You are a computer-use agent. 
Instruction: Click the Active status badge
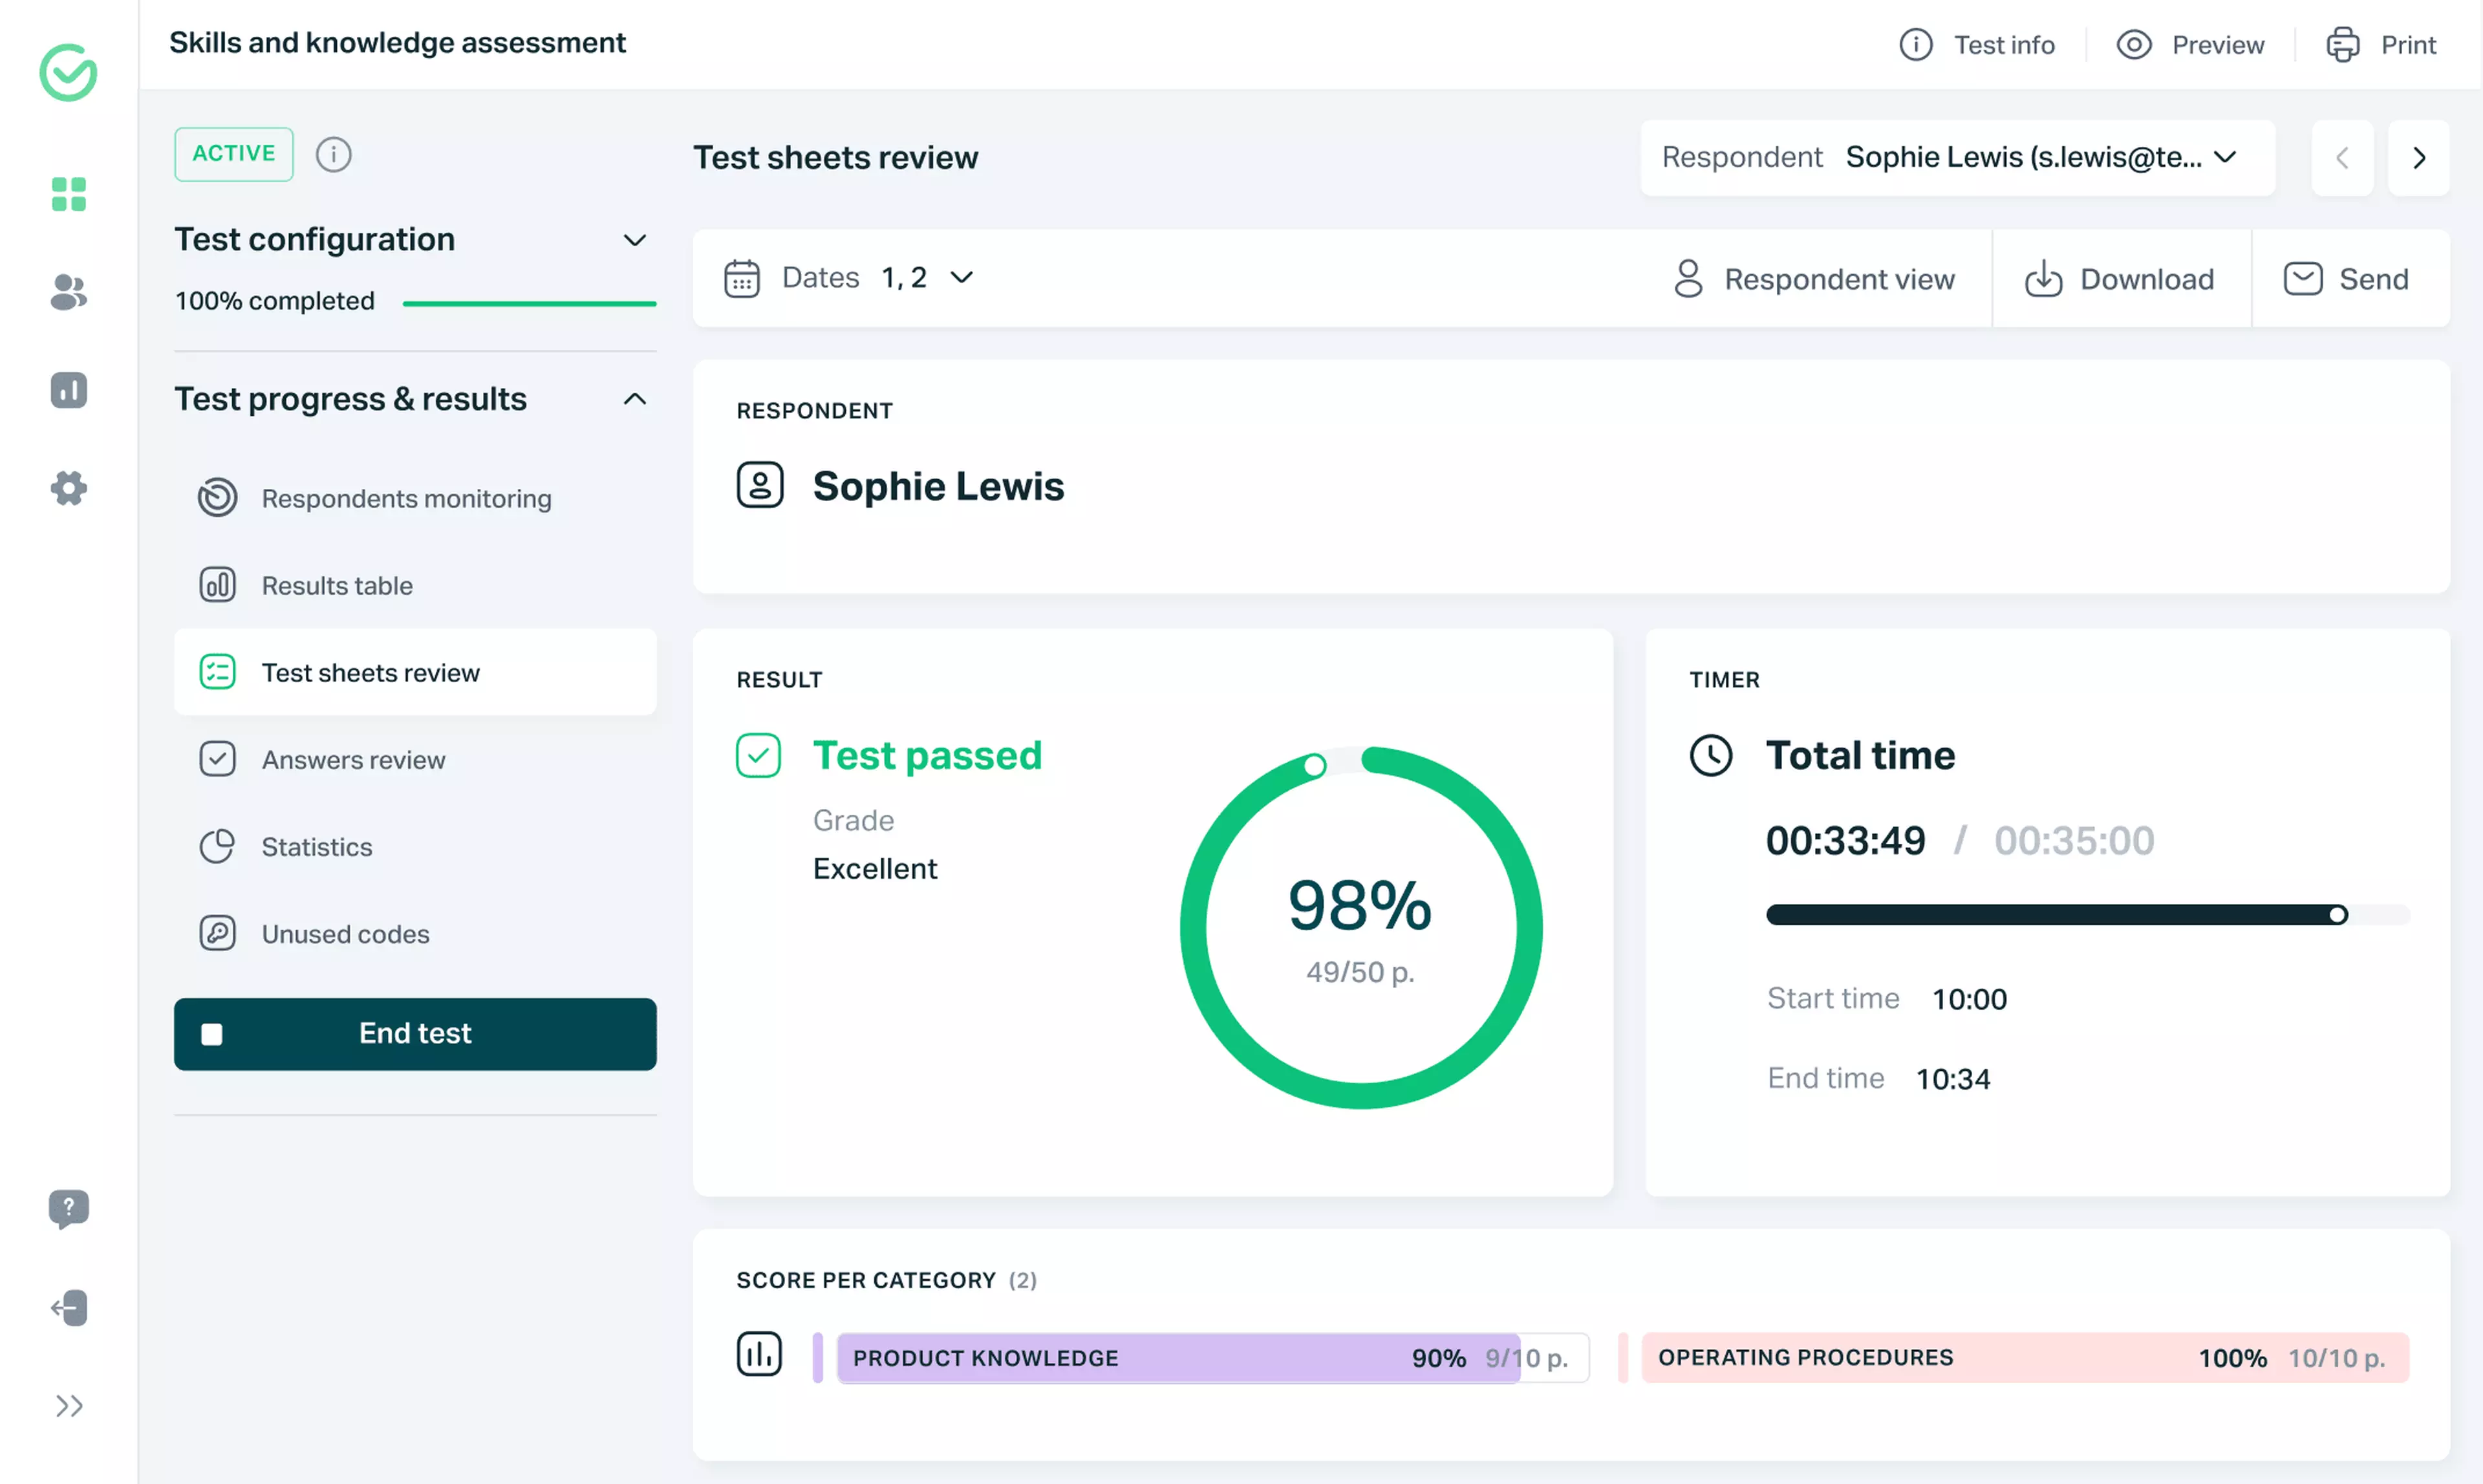tap(233, 154)
